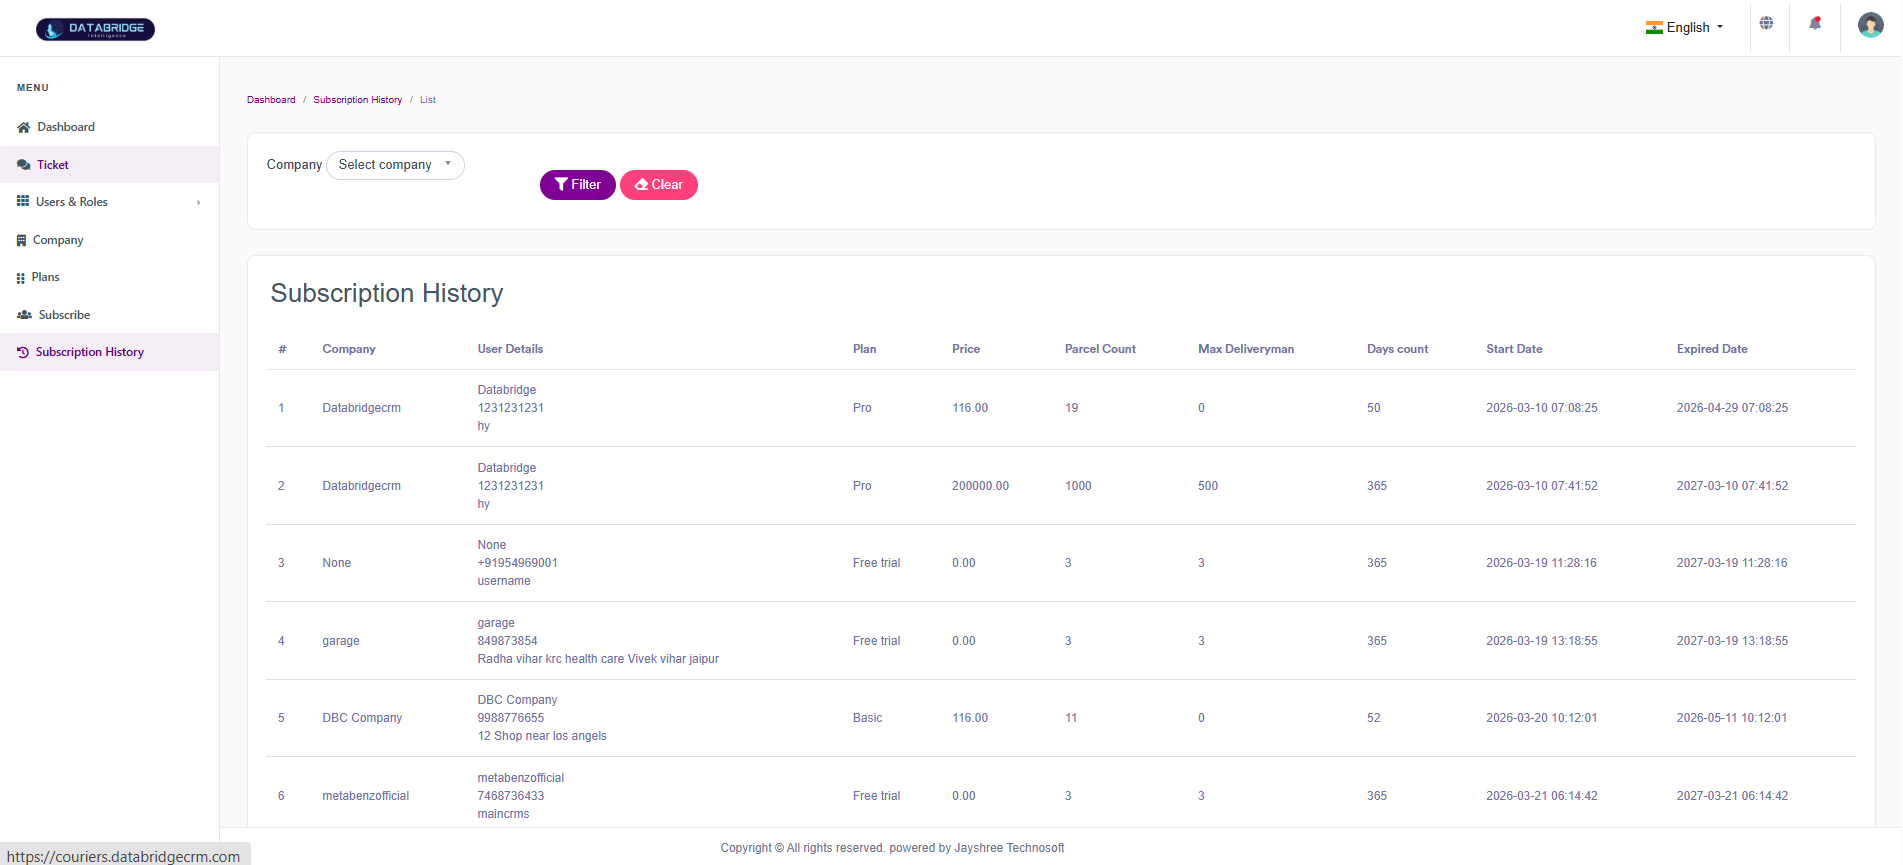Click expired date 2027-03-10 07:41:52
Screen dimensions: 1903x865
click(1732, 486)
